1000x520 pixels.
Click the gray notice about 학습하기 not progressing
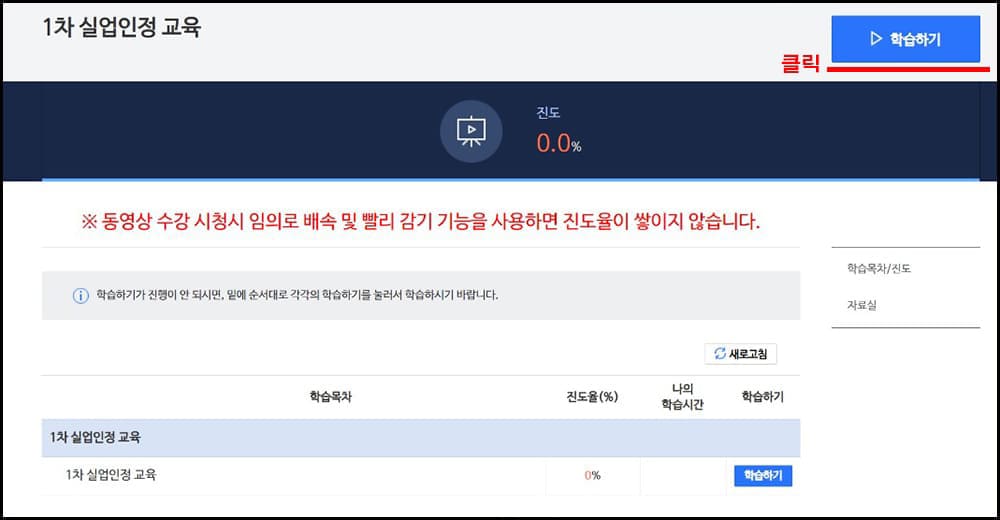click(x=421, y=295)
